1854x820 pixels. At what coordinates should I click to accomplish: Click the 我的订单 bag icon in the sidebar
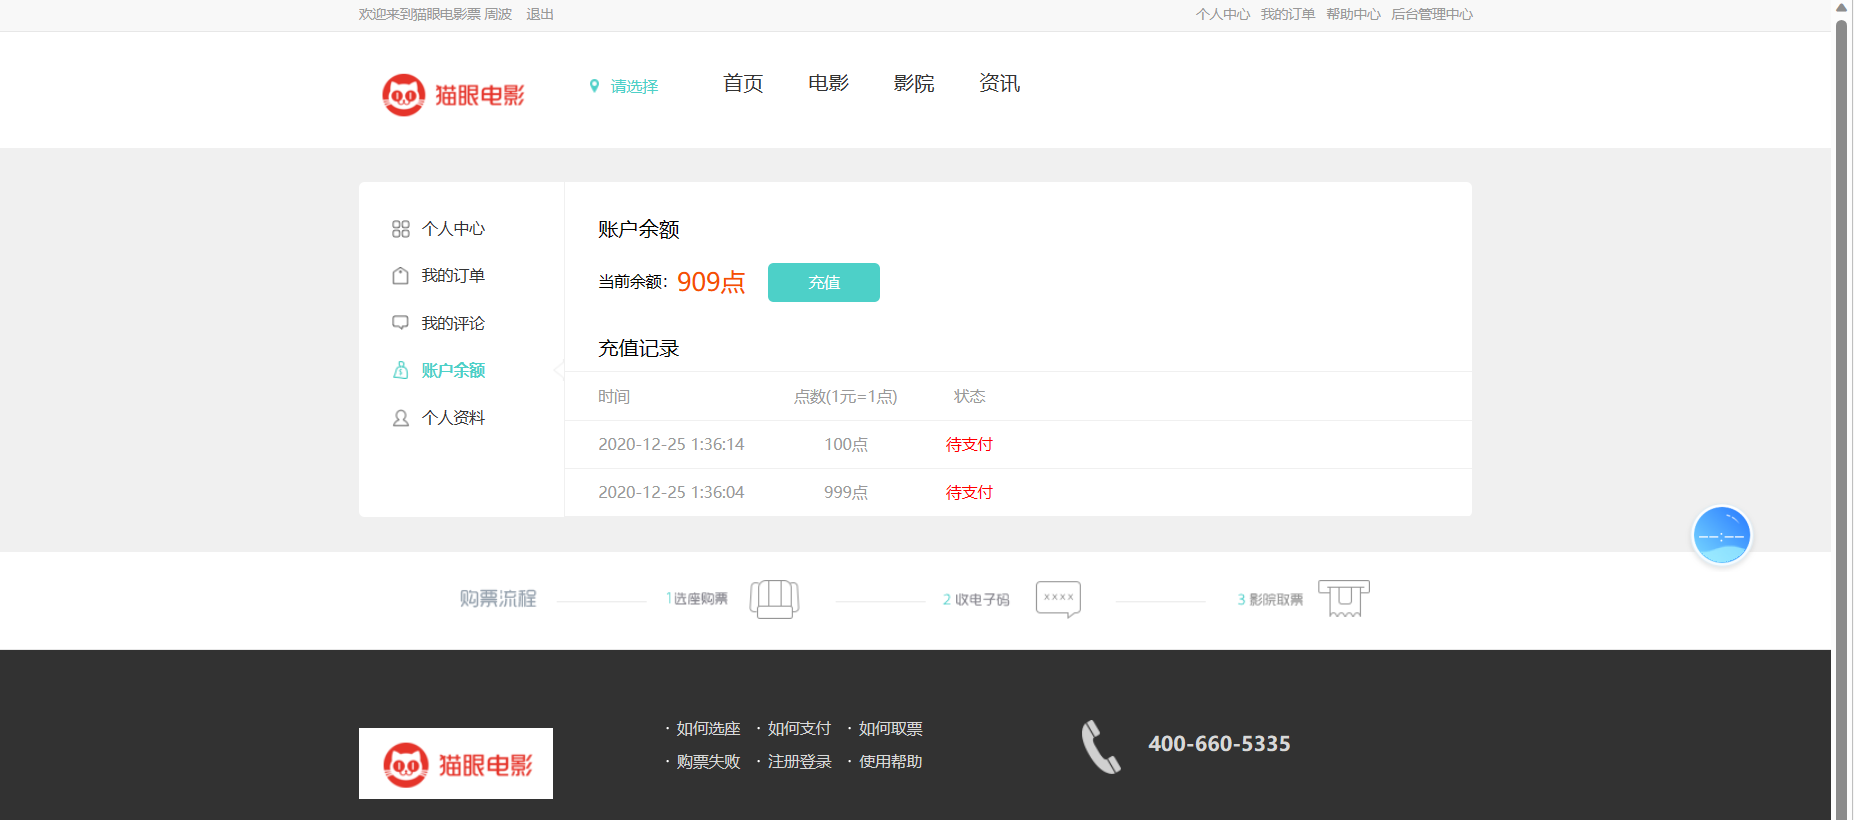pos(401,276)
